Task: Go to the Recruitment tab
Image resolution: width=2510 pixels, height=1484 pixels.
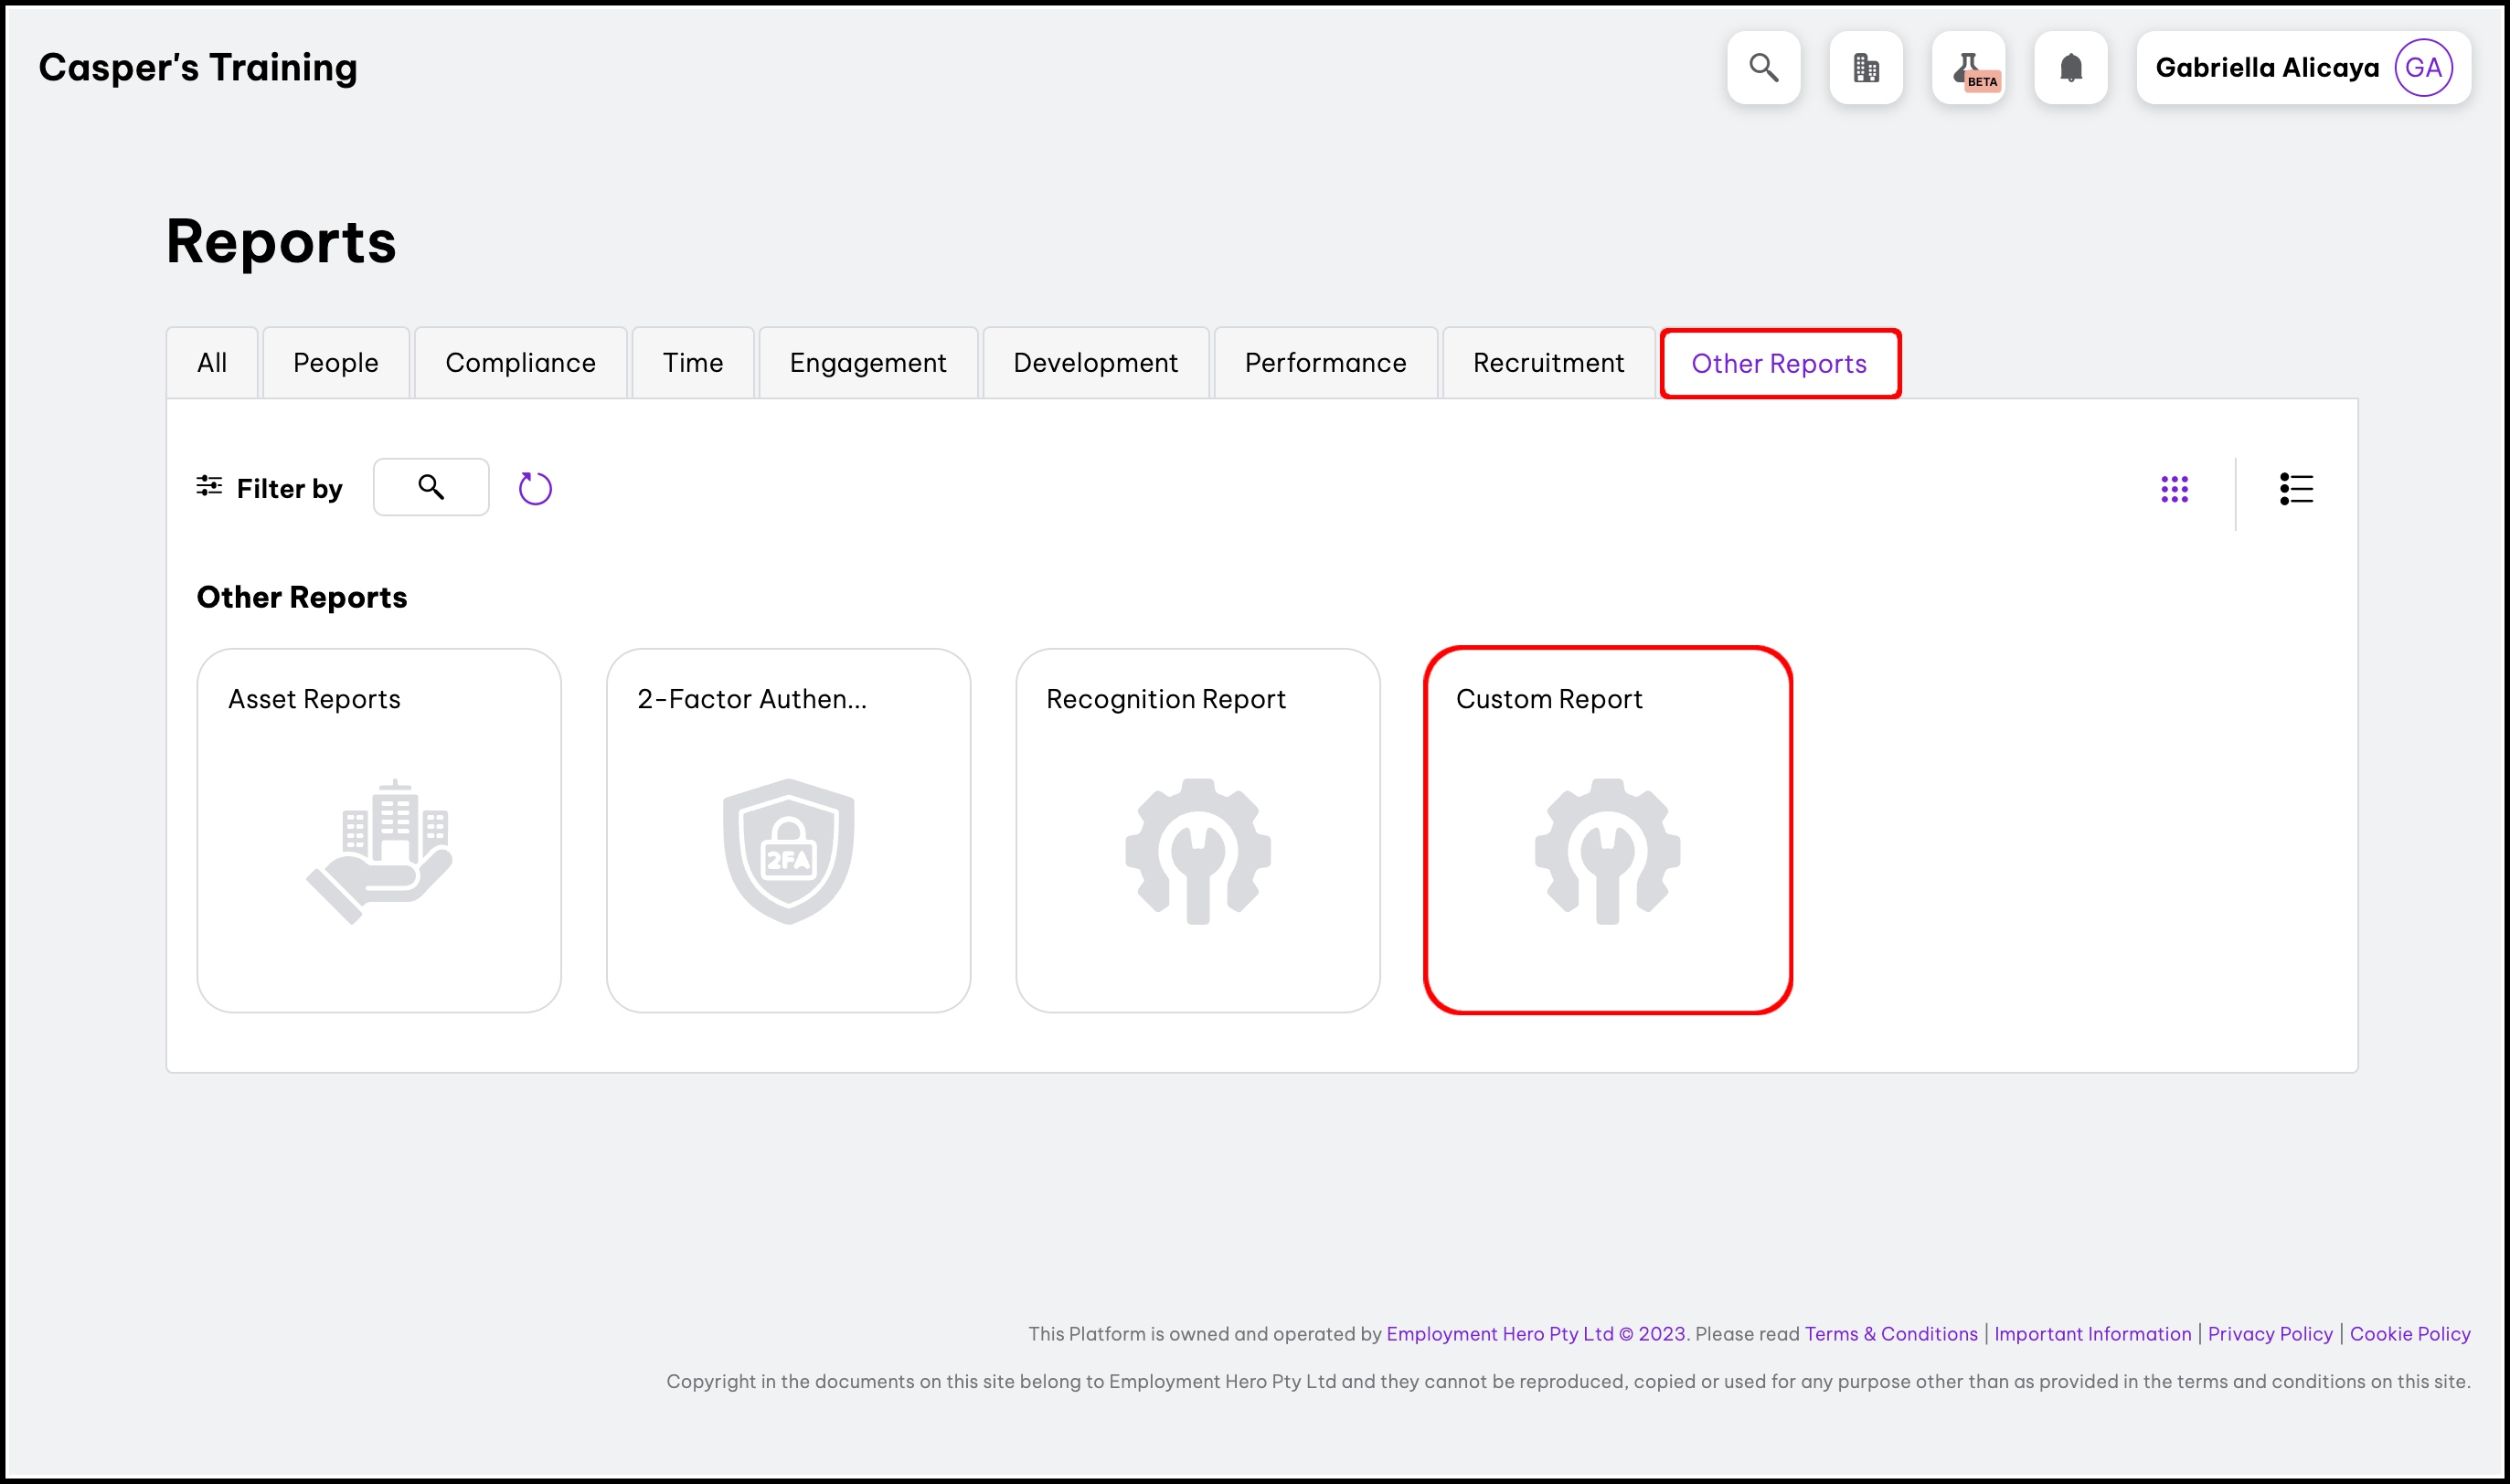Action: (1548, 363)
